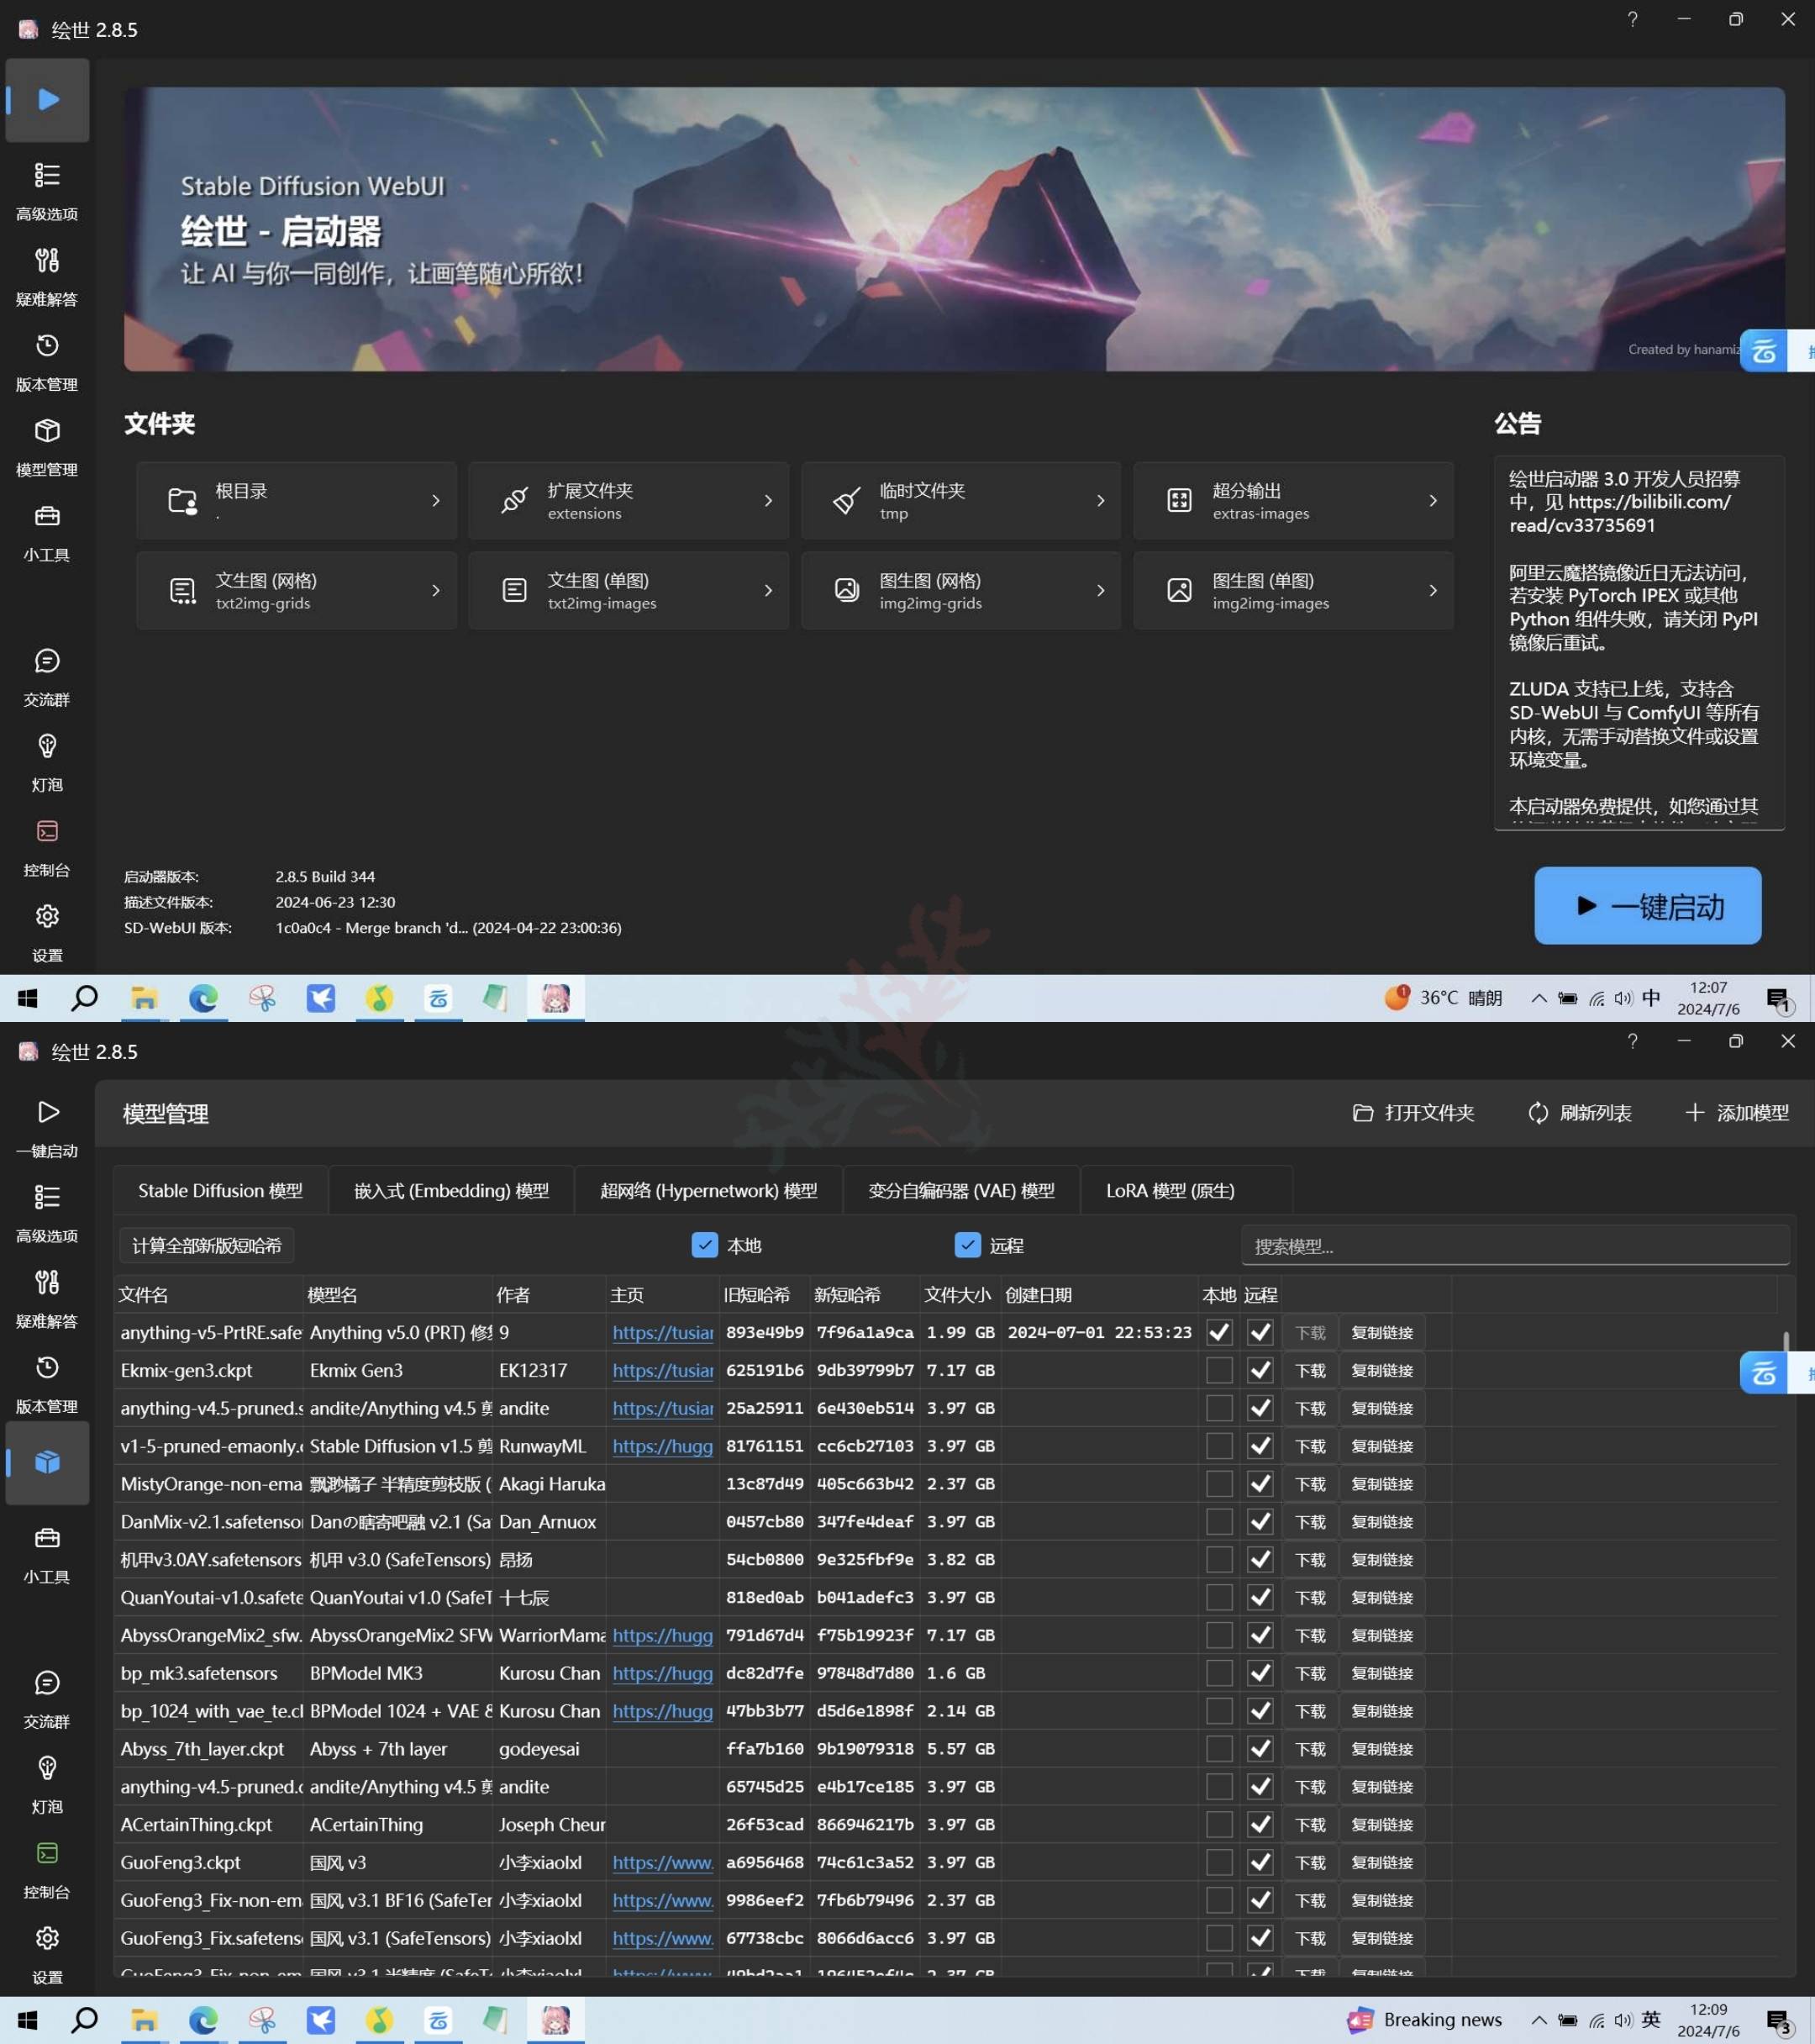This screenshot has height=2044, width=1815.
Task: Select the active play icon in the upper sidebar
Action: 47,99
